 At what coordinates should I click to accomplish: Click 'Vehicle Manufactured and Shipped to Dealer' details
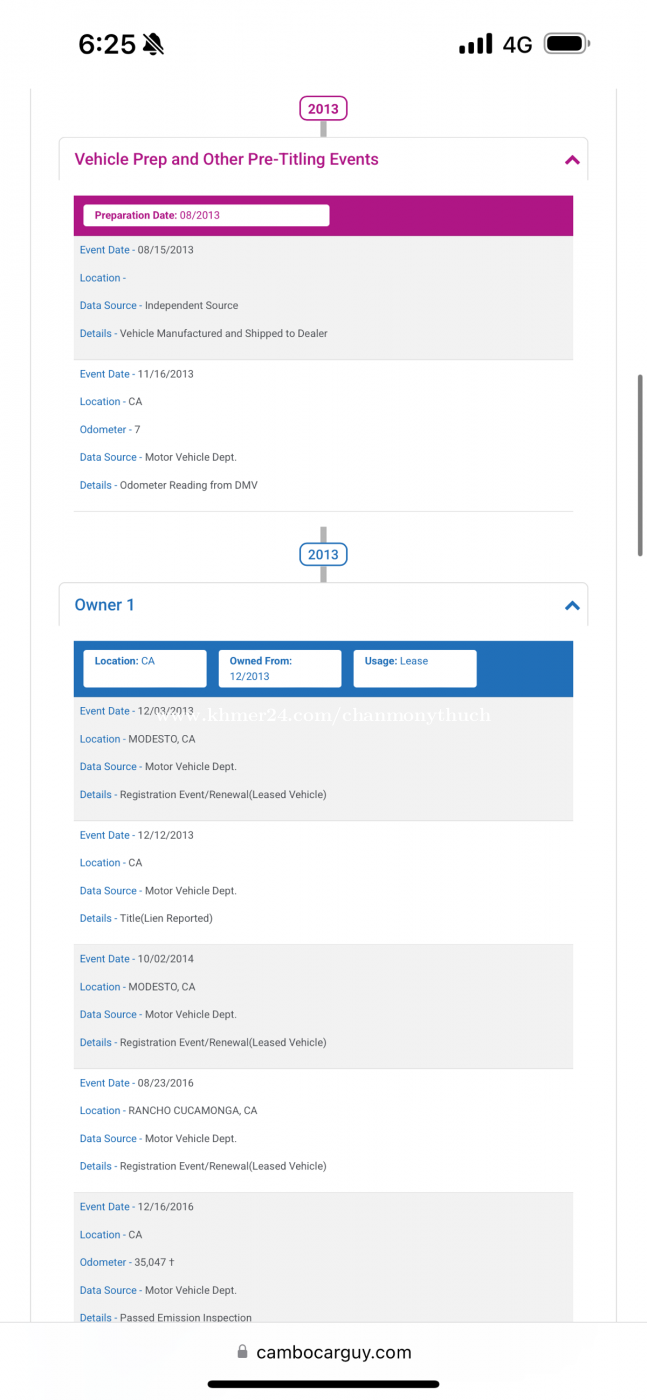coord(224,334)
